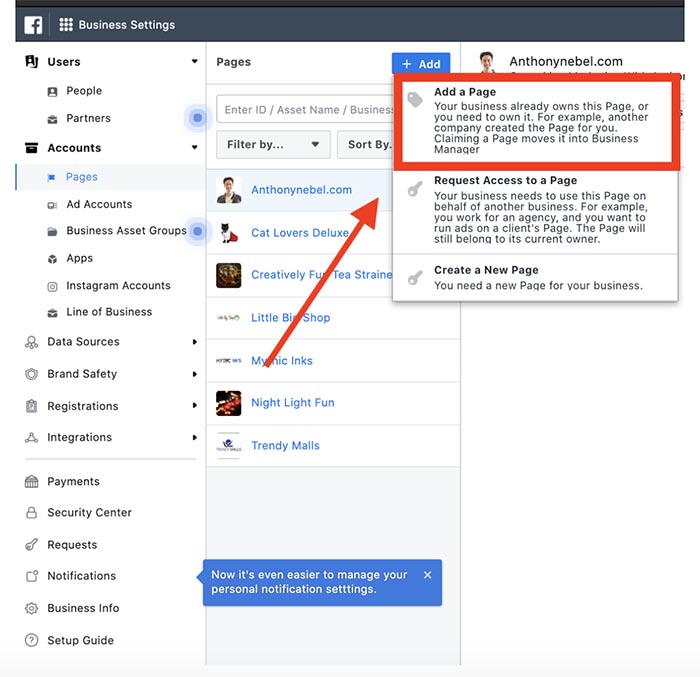The height and width of the screenshot is (677, 700).
Task: Click the asset search input field
Action: 305,109
